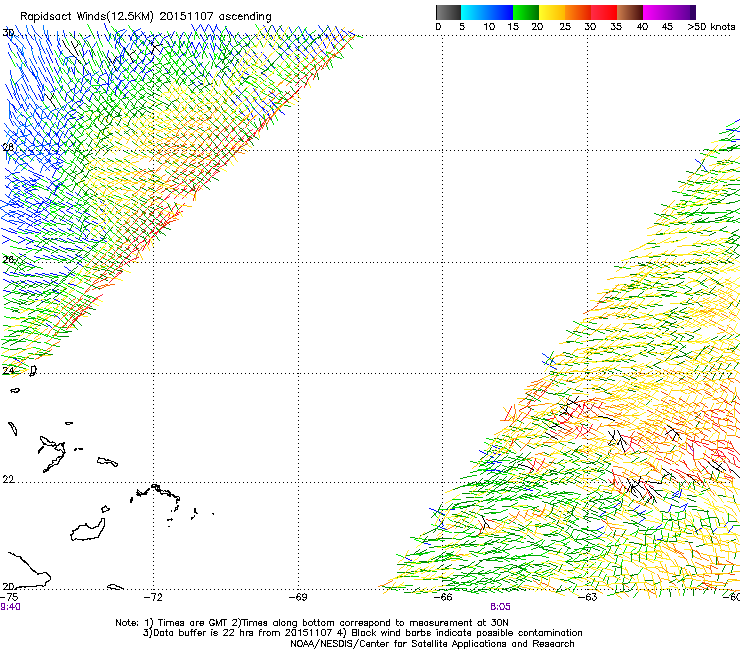The height and width of the screenshot is (650, 740).
Task: Select the latitude label '26'
Action: 8,260
